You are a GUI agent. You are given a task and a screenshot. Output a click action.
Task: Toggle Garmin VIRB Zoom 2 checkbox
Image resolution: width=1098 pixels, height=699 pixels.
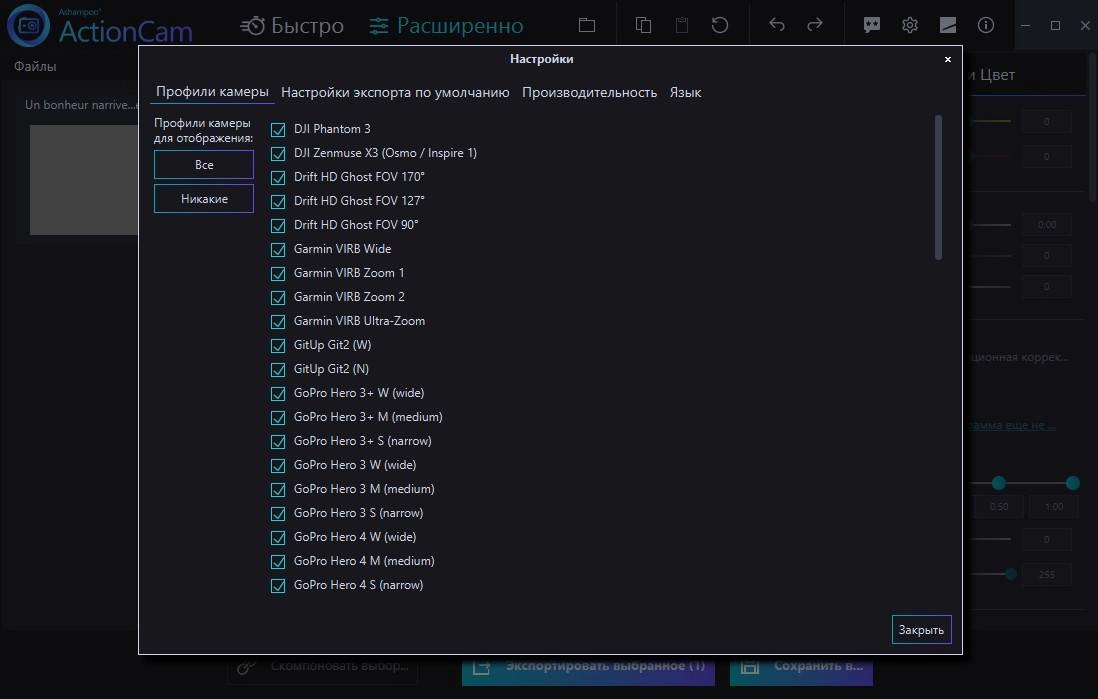[x=278, y=298]
